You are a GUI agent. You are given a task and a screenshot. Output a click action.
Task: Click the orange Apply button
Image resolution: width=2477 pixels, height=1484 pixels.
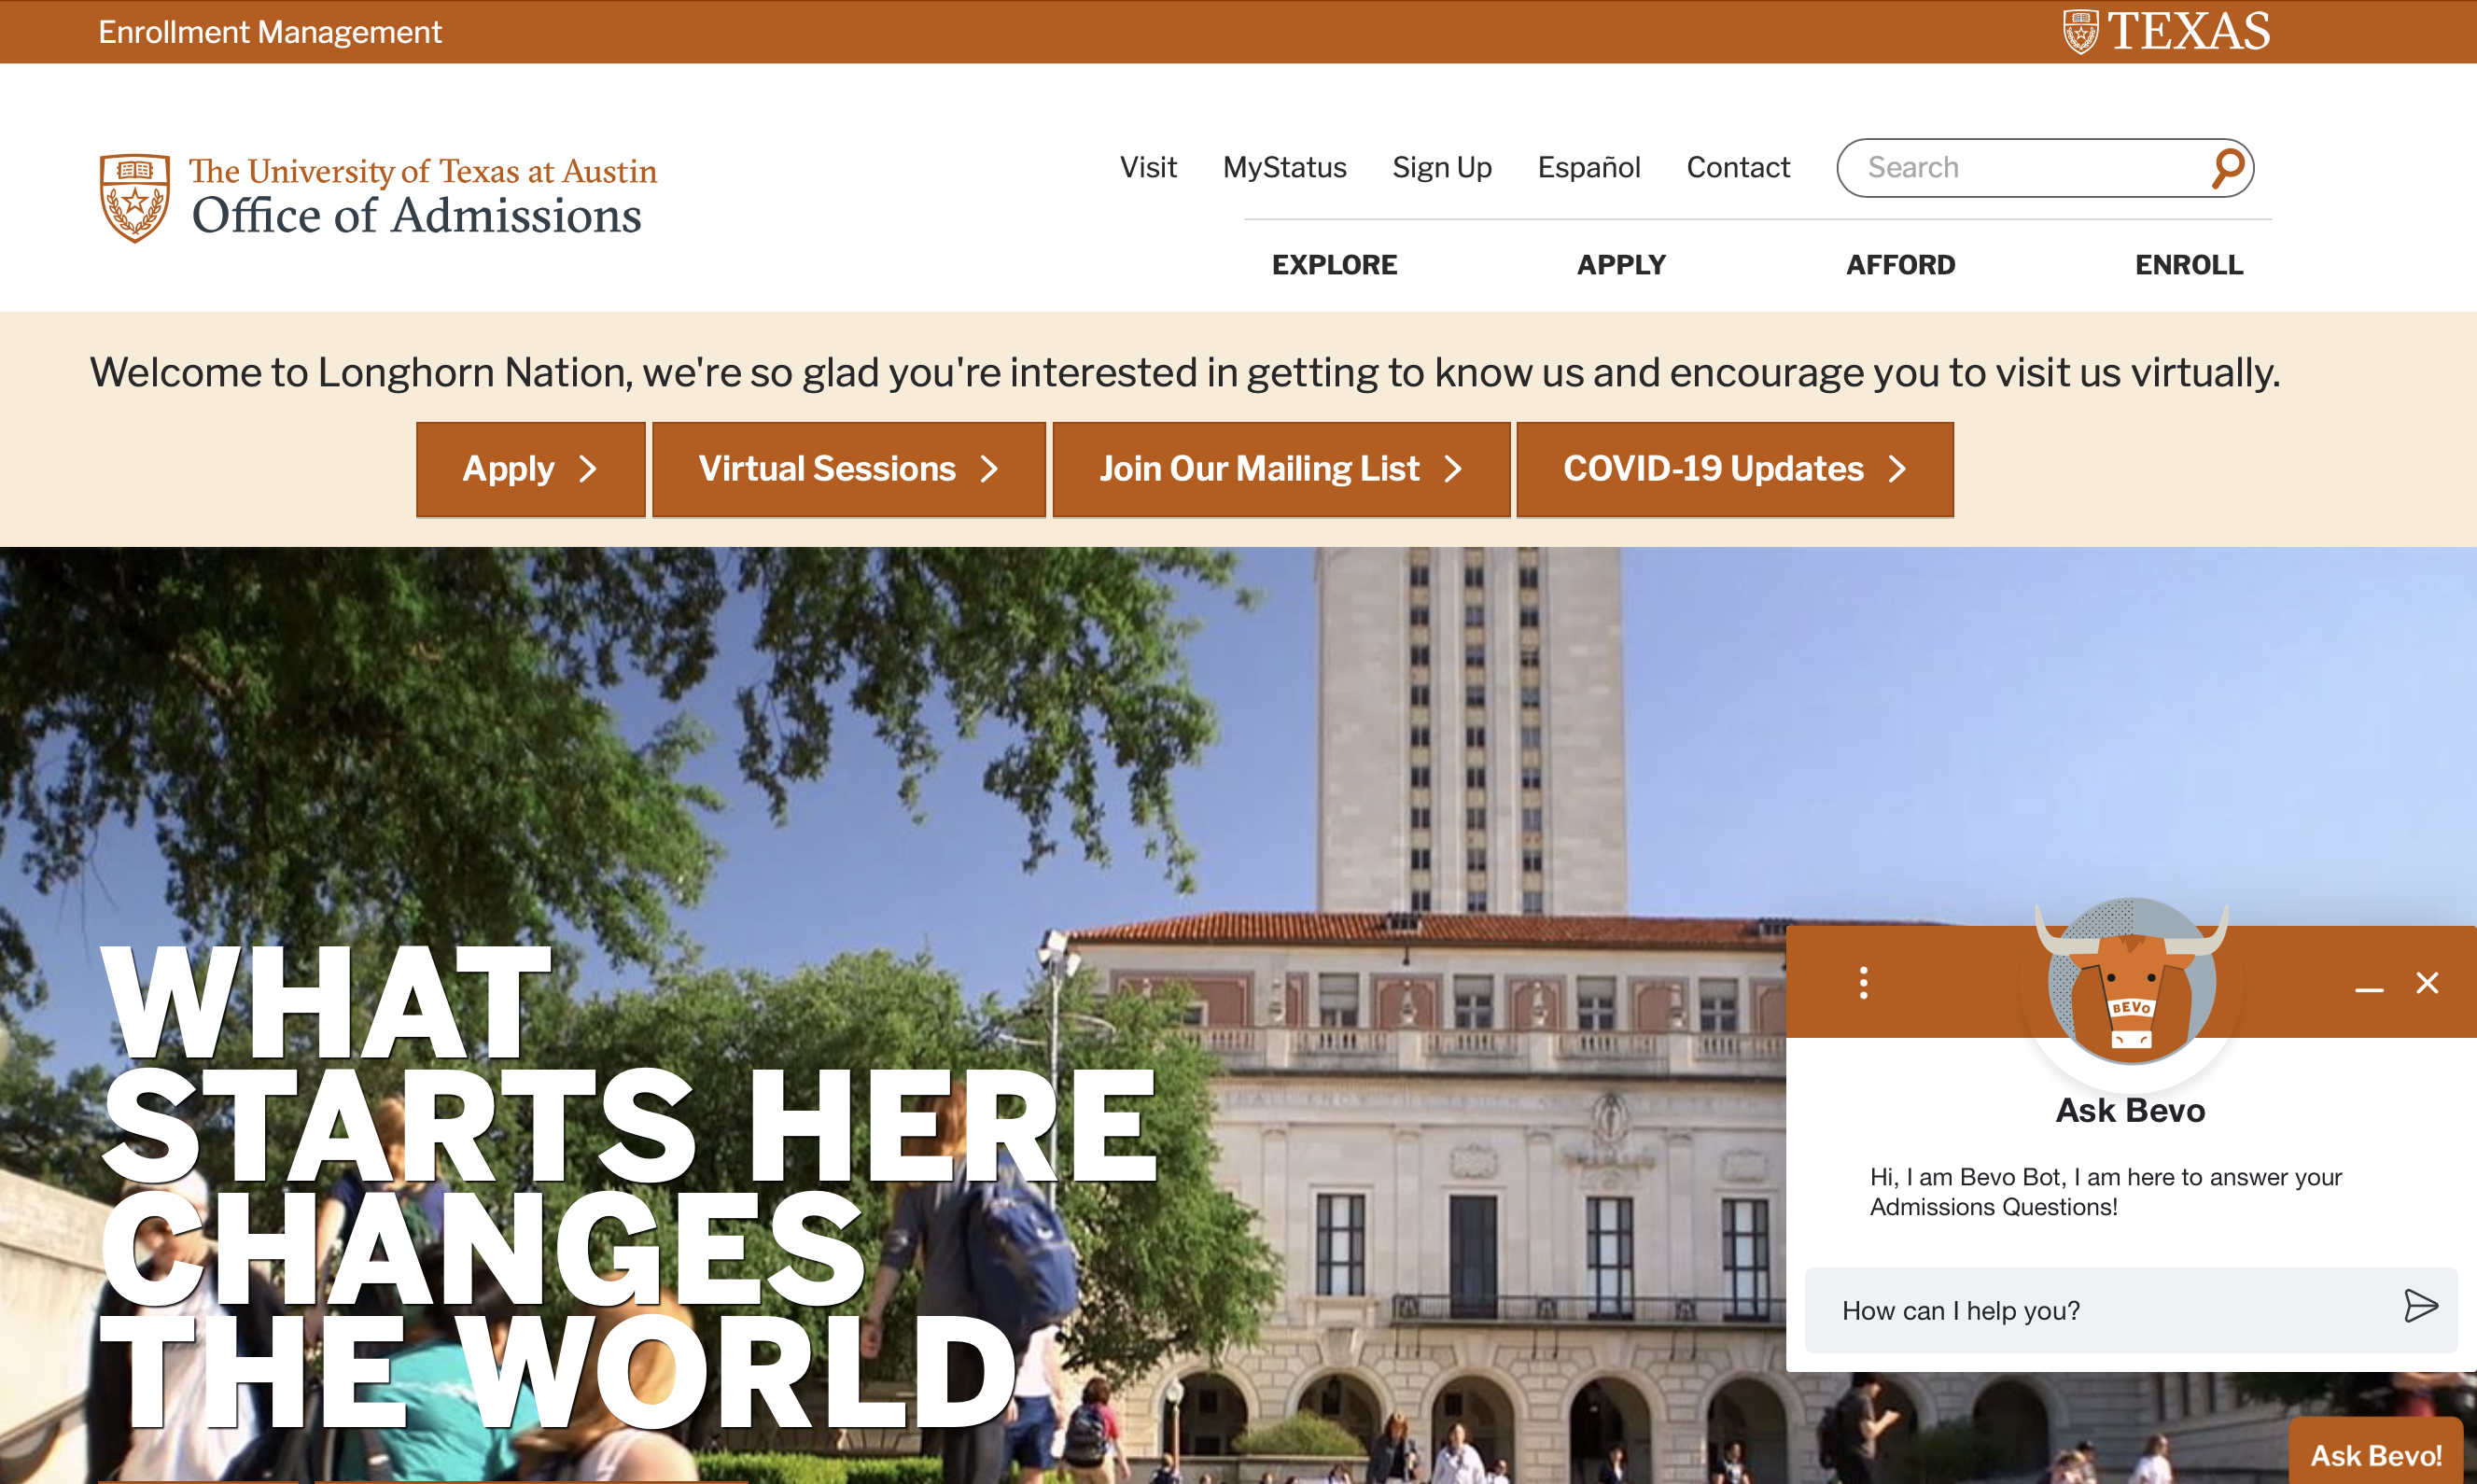[530, 469]
